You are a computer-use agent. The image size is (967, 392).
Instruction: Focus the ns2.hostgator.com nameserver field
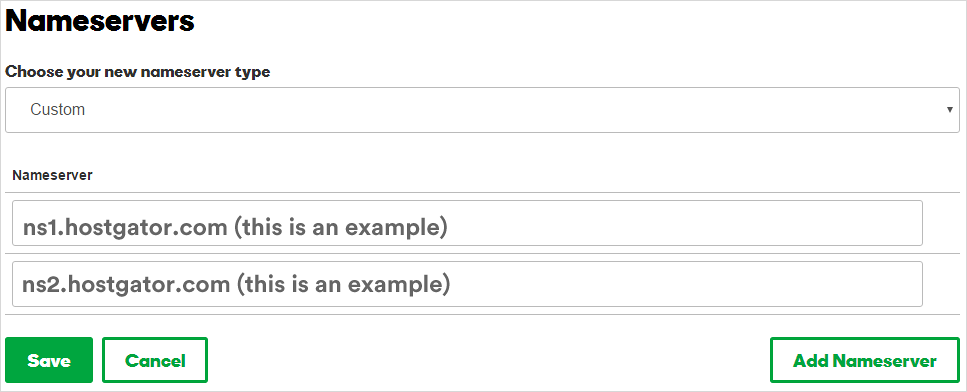coord(467,284)
